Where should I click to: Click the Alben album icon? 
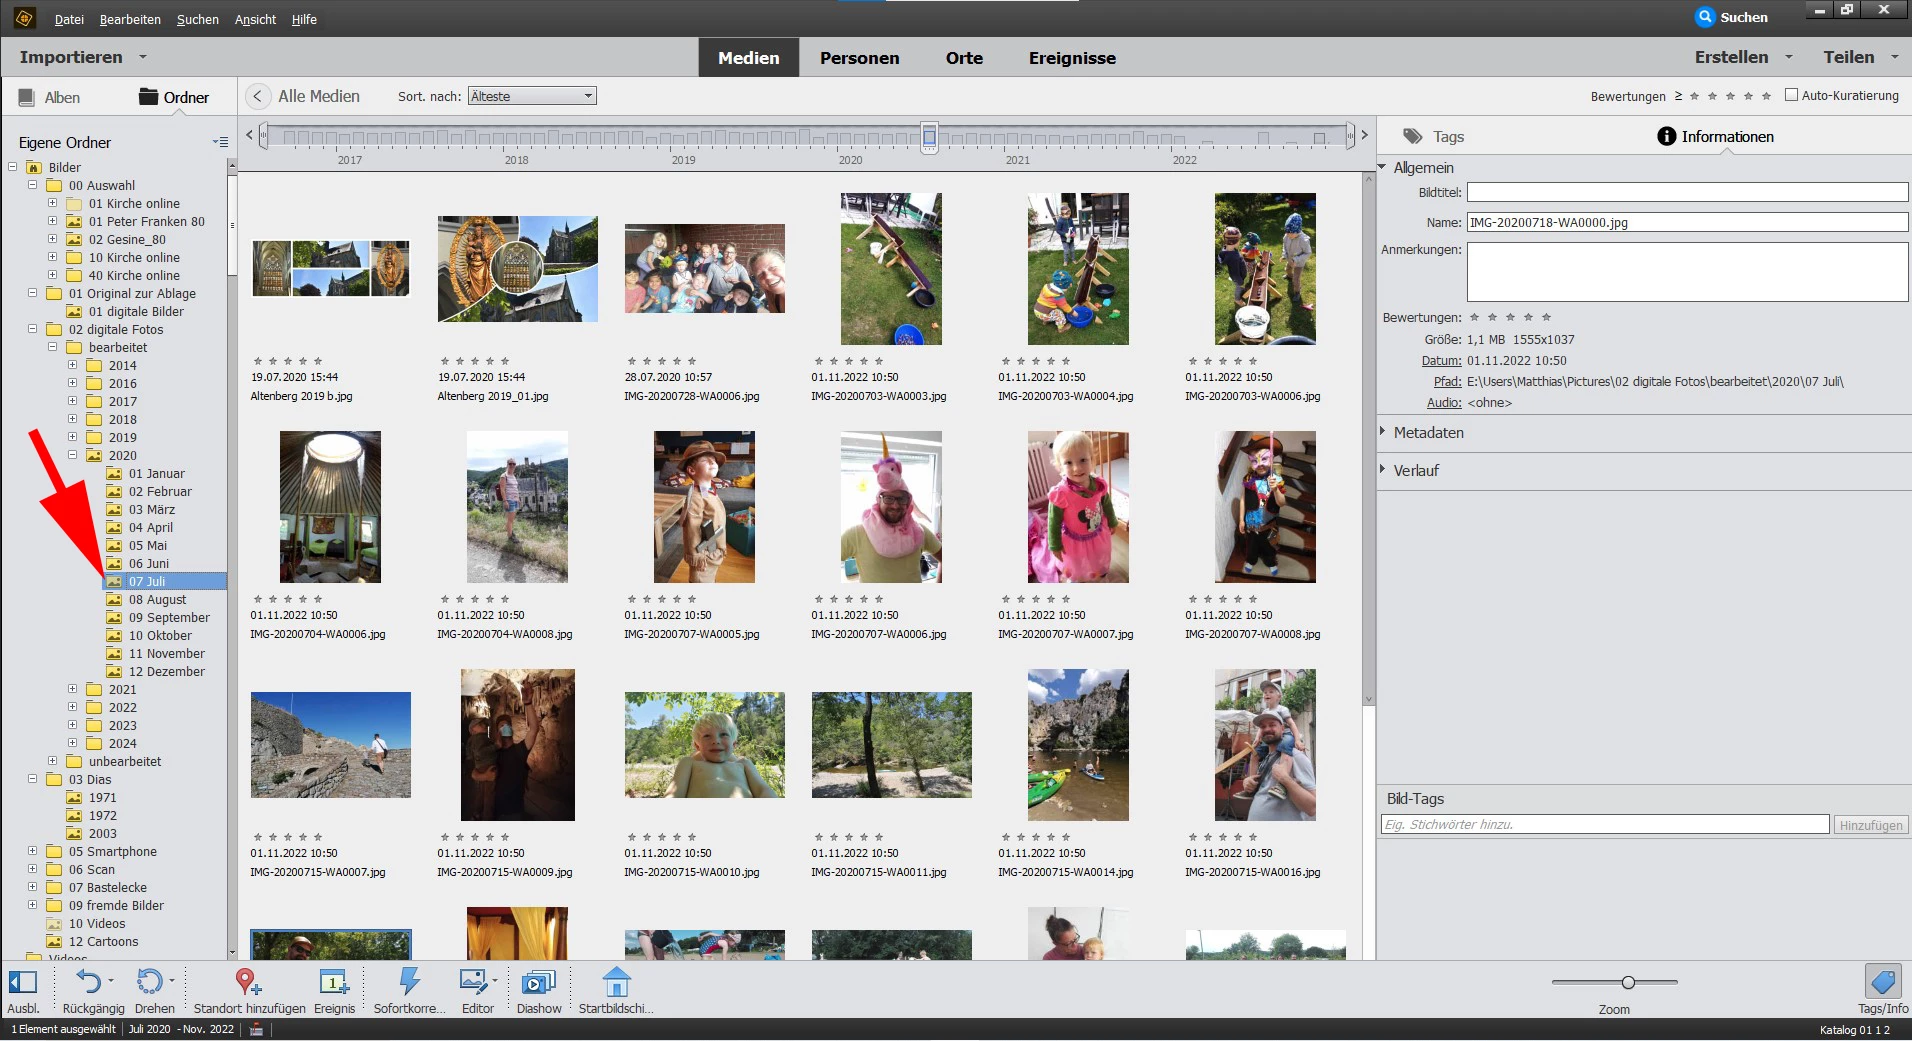pos(27,97)
